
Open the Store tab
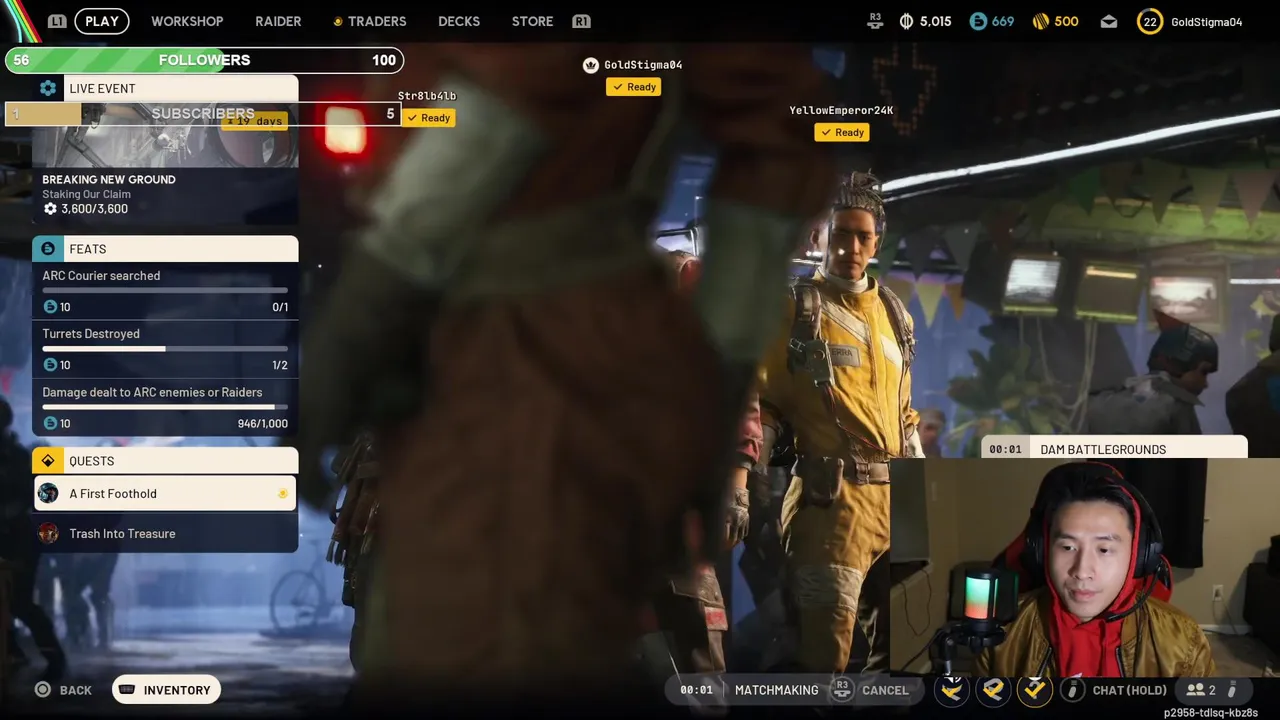[x=532, y=21]
